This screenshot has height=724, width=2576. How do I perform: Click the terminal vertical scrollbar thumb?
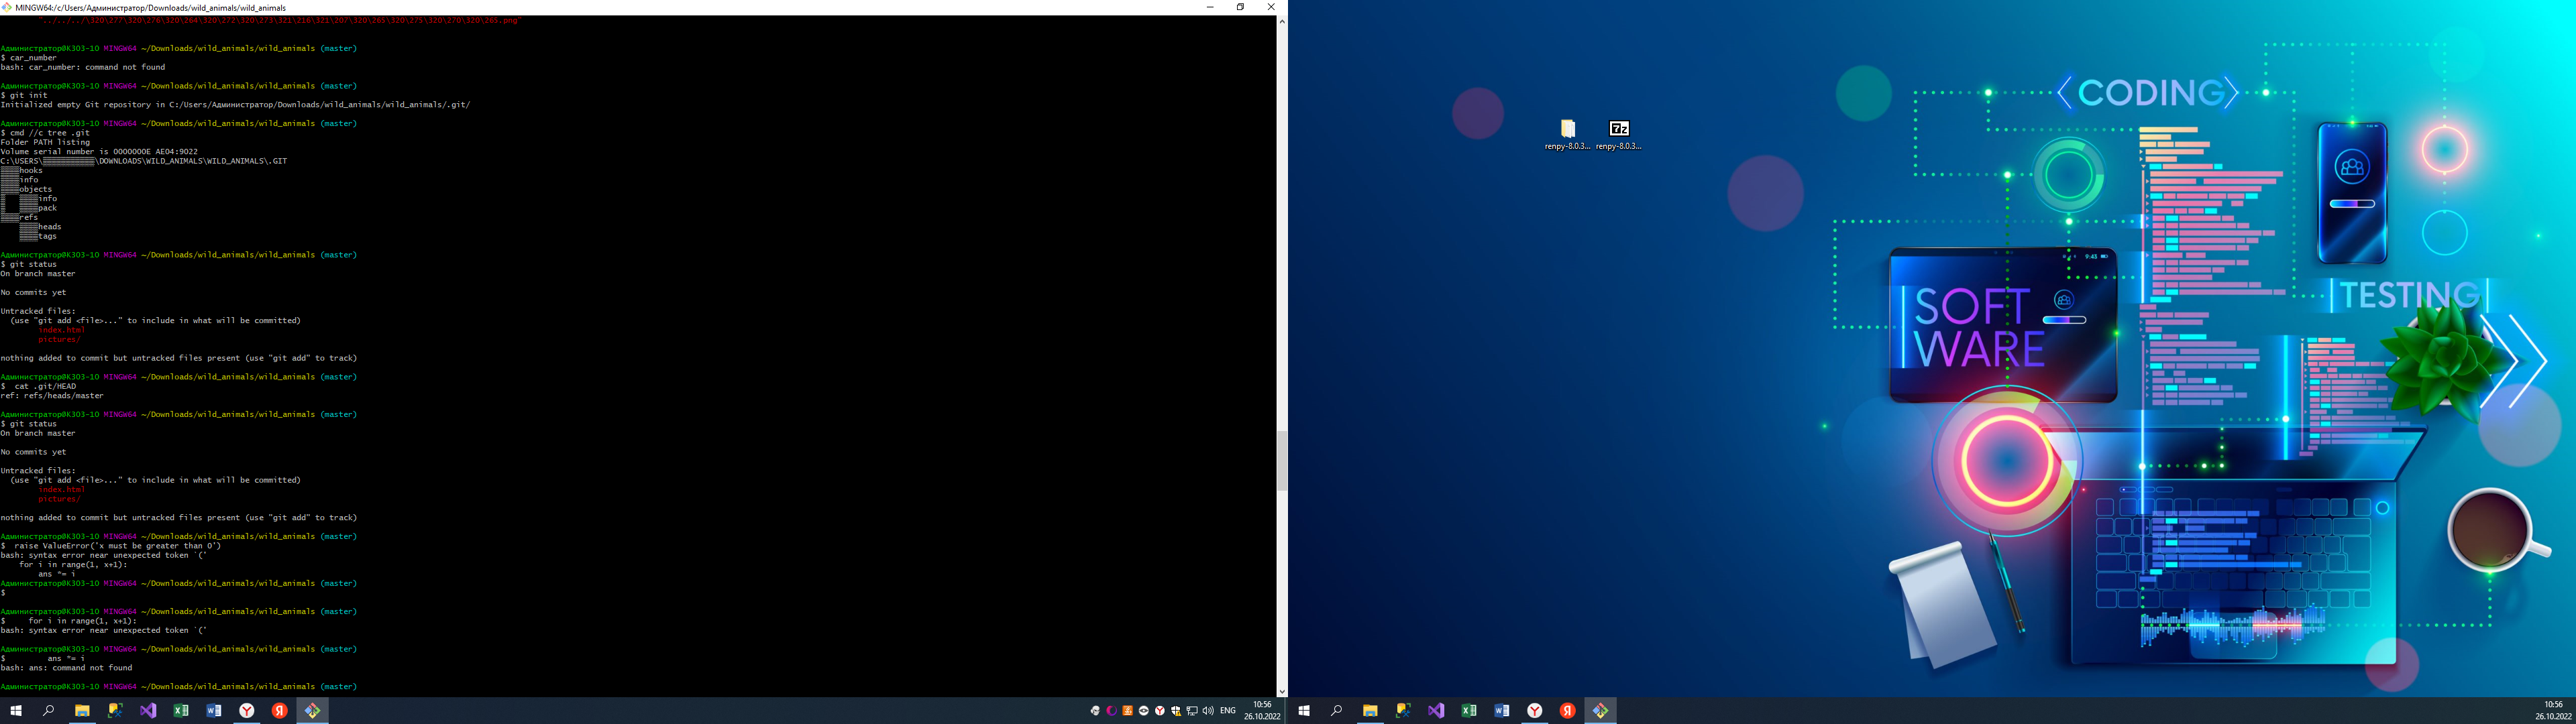(1282, 460)
